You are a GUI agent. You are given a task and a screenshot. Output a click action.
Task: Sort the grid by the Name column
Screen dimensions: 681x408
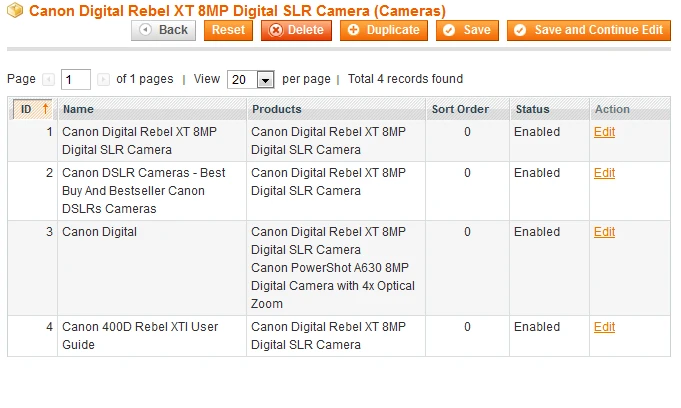pos(78,109)
